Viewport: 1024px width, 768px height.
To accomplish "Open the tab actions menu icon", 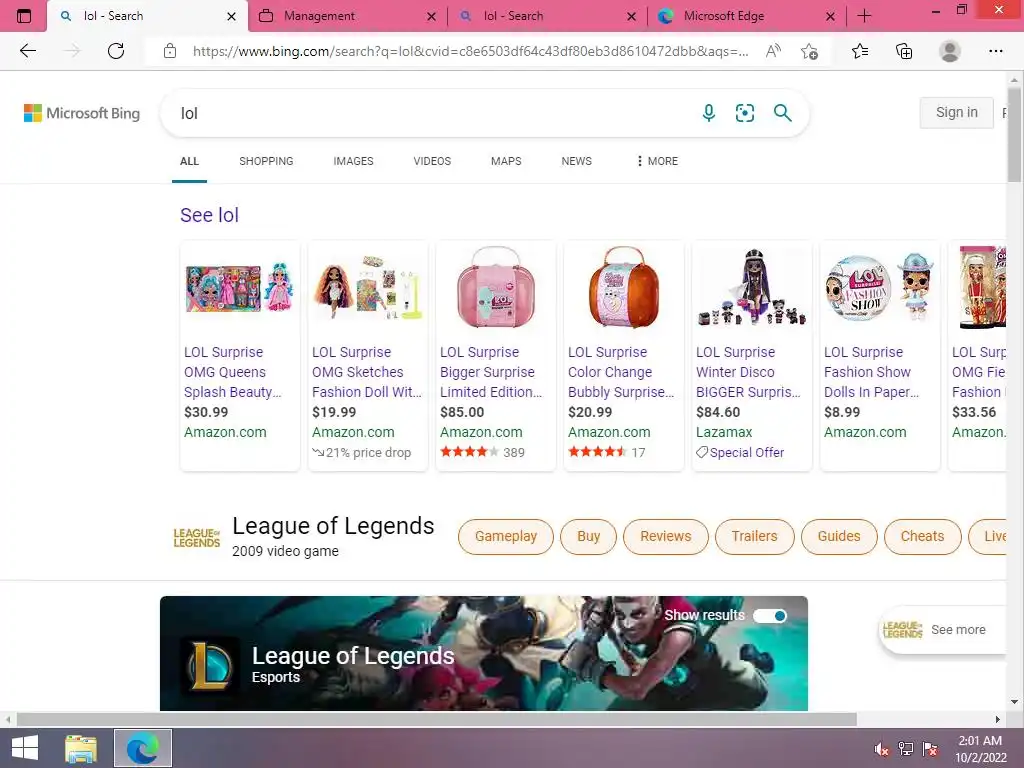I will pyautogui.click(x=24, y=16).
